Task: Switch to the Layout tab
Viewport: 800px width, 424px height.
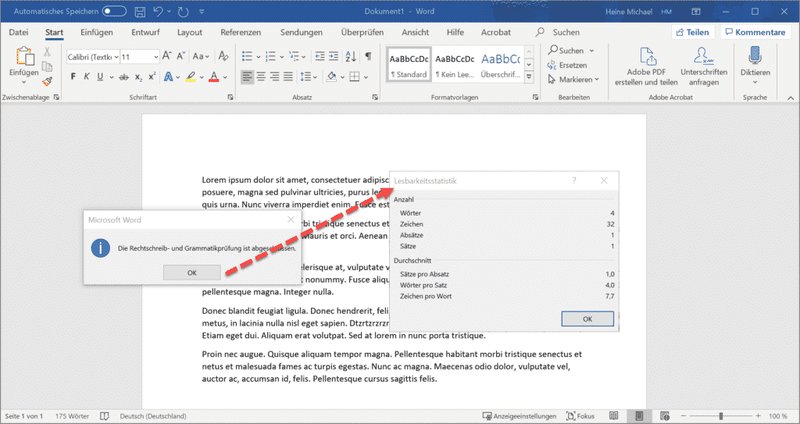Action: 190,32
